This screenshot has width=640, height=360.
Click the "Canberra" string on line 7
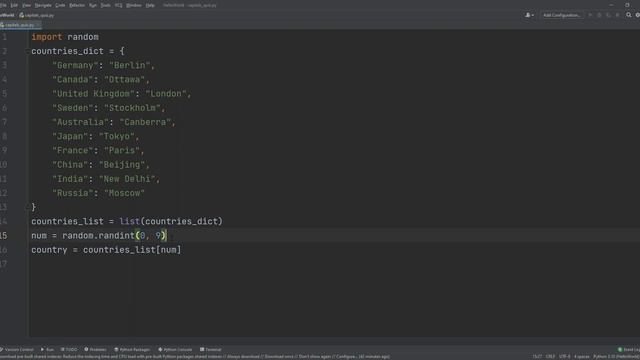tap(145, 122)
